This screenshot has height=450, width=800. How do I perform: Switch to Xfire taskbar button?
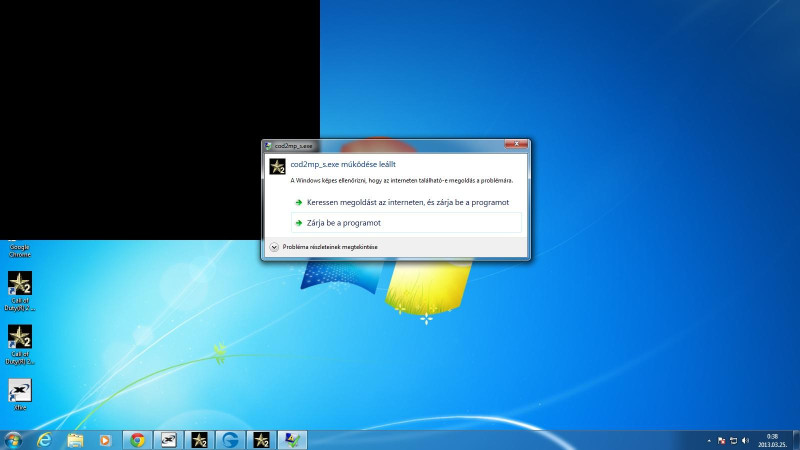coord(168,440)
